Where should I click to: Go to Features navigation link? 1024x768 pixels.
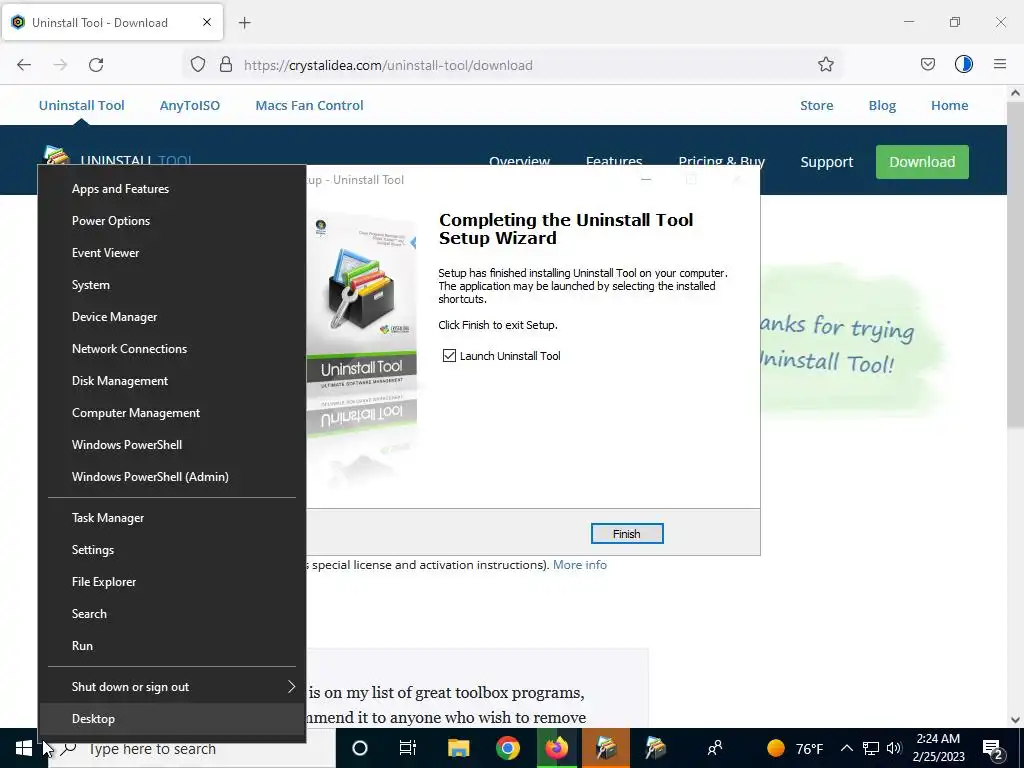point(614,161)
